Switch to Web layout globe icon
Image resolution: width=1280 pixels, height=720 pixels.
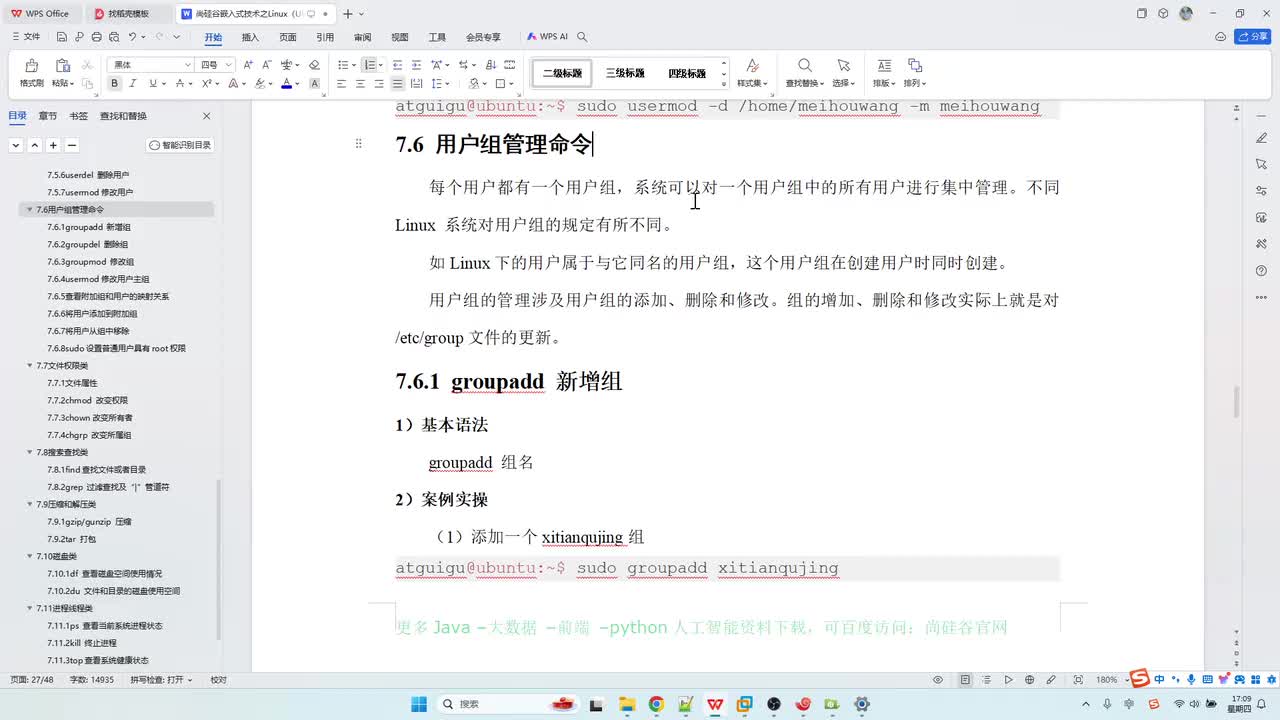click(1030, 680)
